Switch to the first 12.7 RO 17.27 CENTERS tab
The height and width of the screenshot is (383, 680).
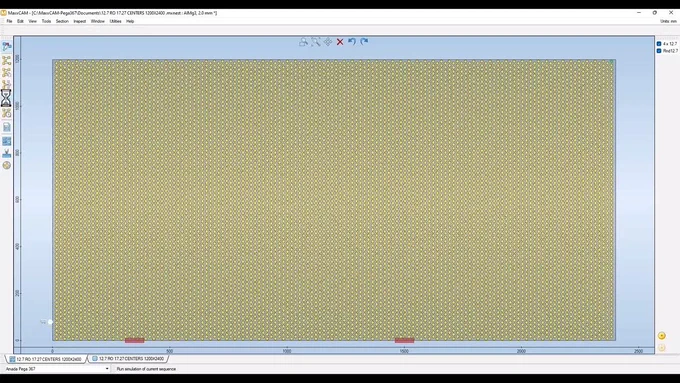pos(46,359)
